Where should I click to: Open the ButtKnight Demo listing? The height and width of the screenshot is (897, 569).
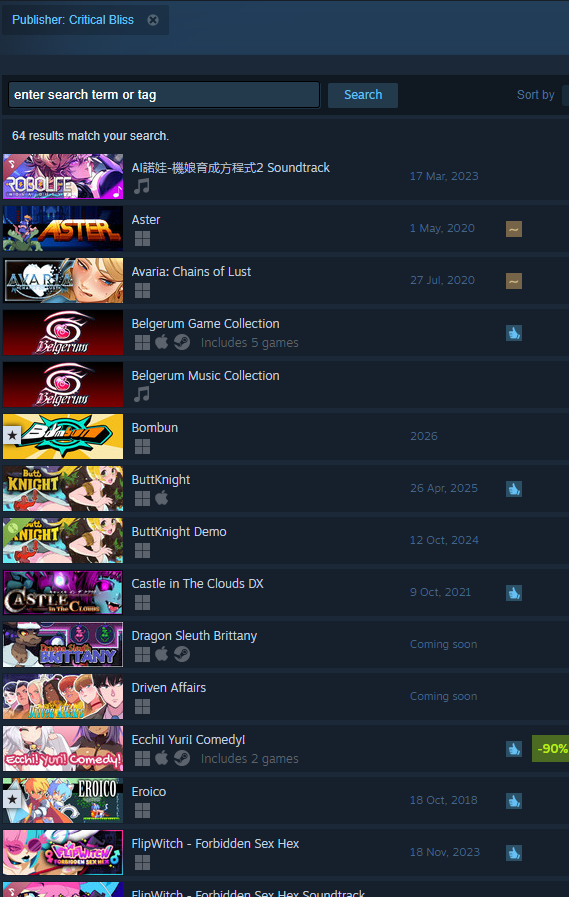tap(286, 541)
